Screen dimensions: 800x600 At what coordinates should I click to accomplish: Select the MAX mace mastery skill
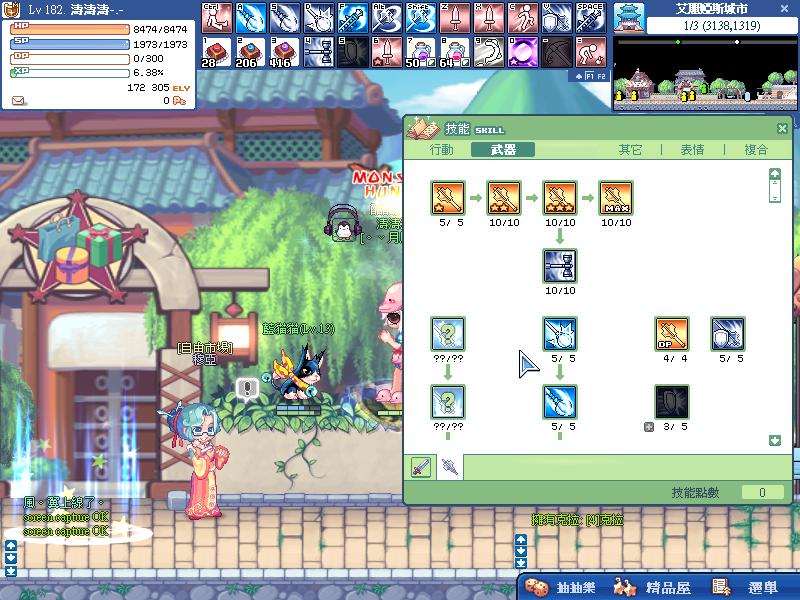pos(616,197)
